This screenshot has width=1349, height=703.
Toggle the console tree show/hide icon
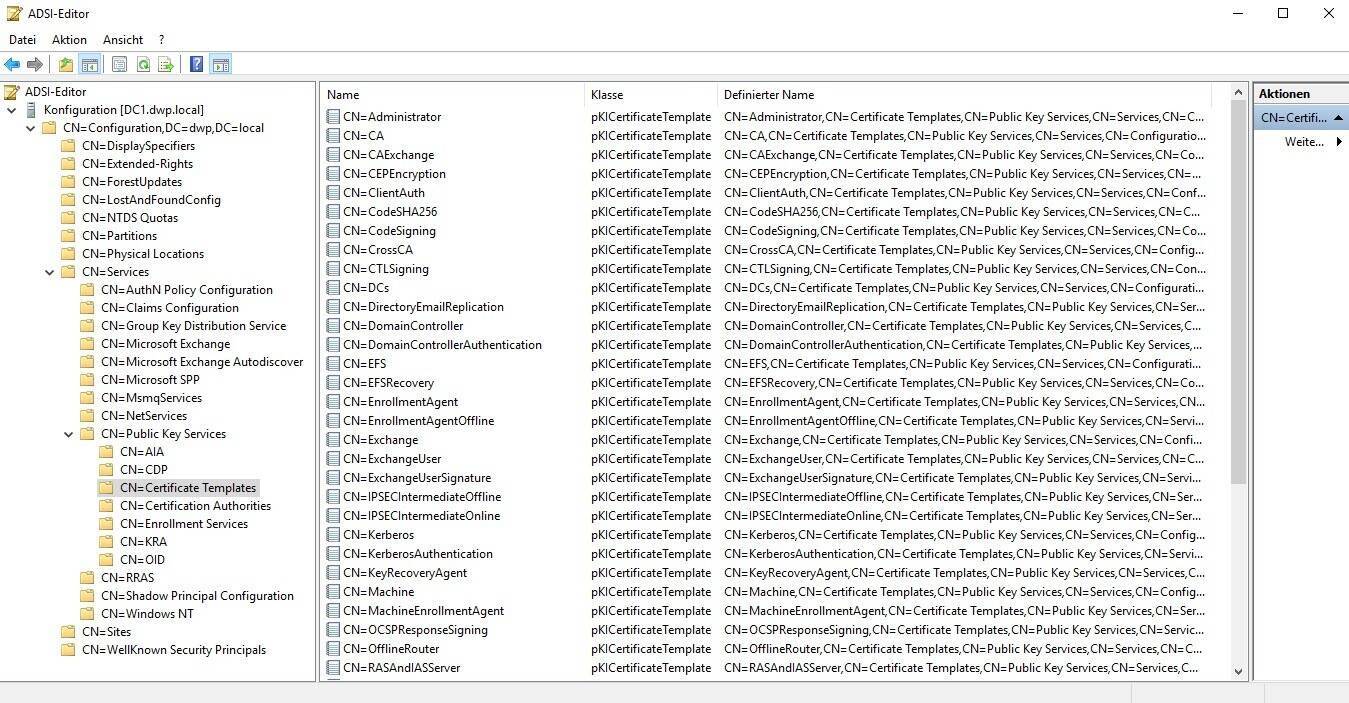[x=90, y=65]
